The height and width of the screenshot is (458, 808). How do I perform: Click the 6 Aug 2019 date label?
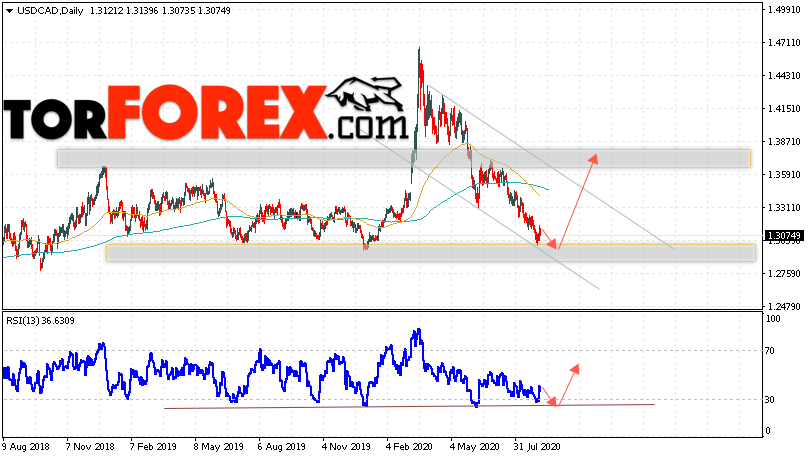tap(281, 446)
